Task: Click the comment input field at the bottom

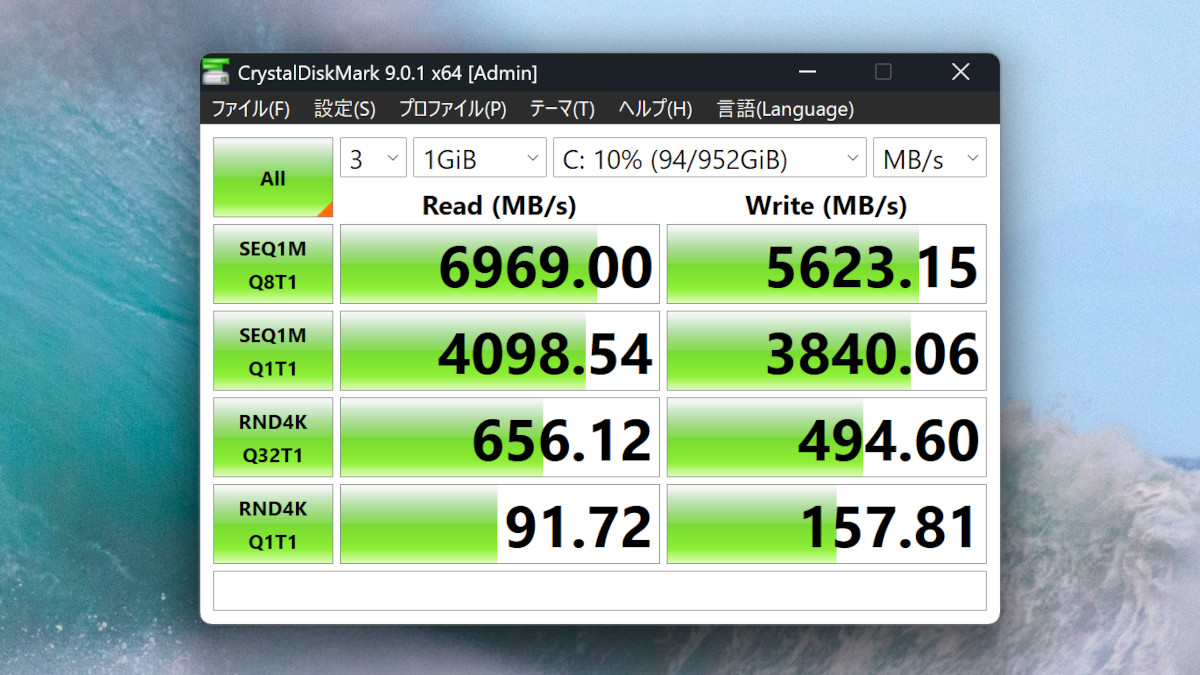Action: click(600, 590)
